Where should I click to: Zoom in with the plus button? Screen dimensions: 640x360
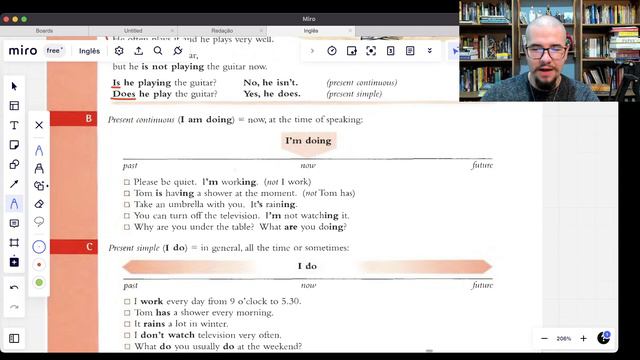coord(584,338)
